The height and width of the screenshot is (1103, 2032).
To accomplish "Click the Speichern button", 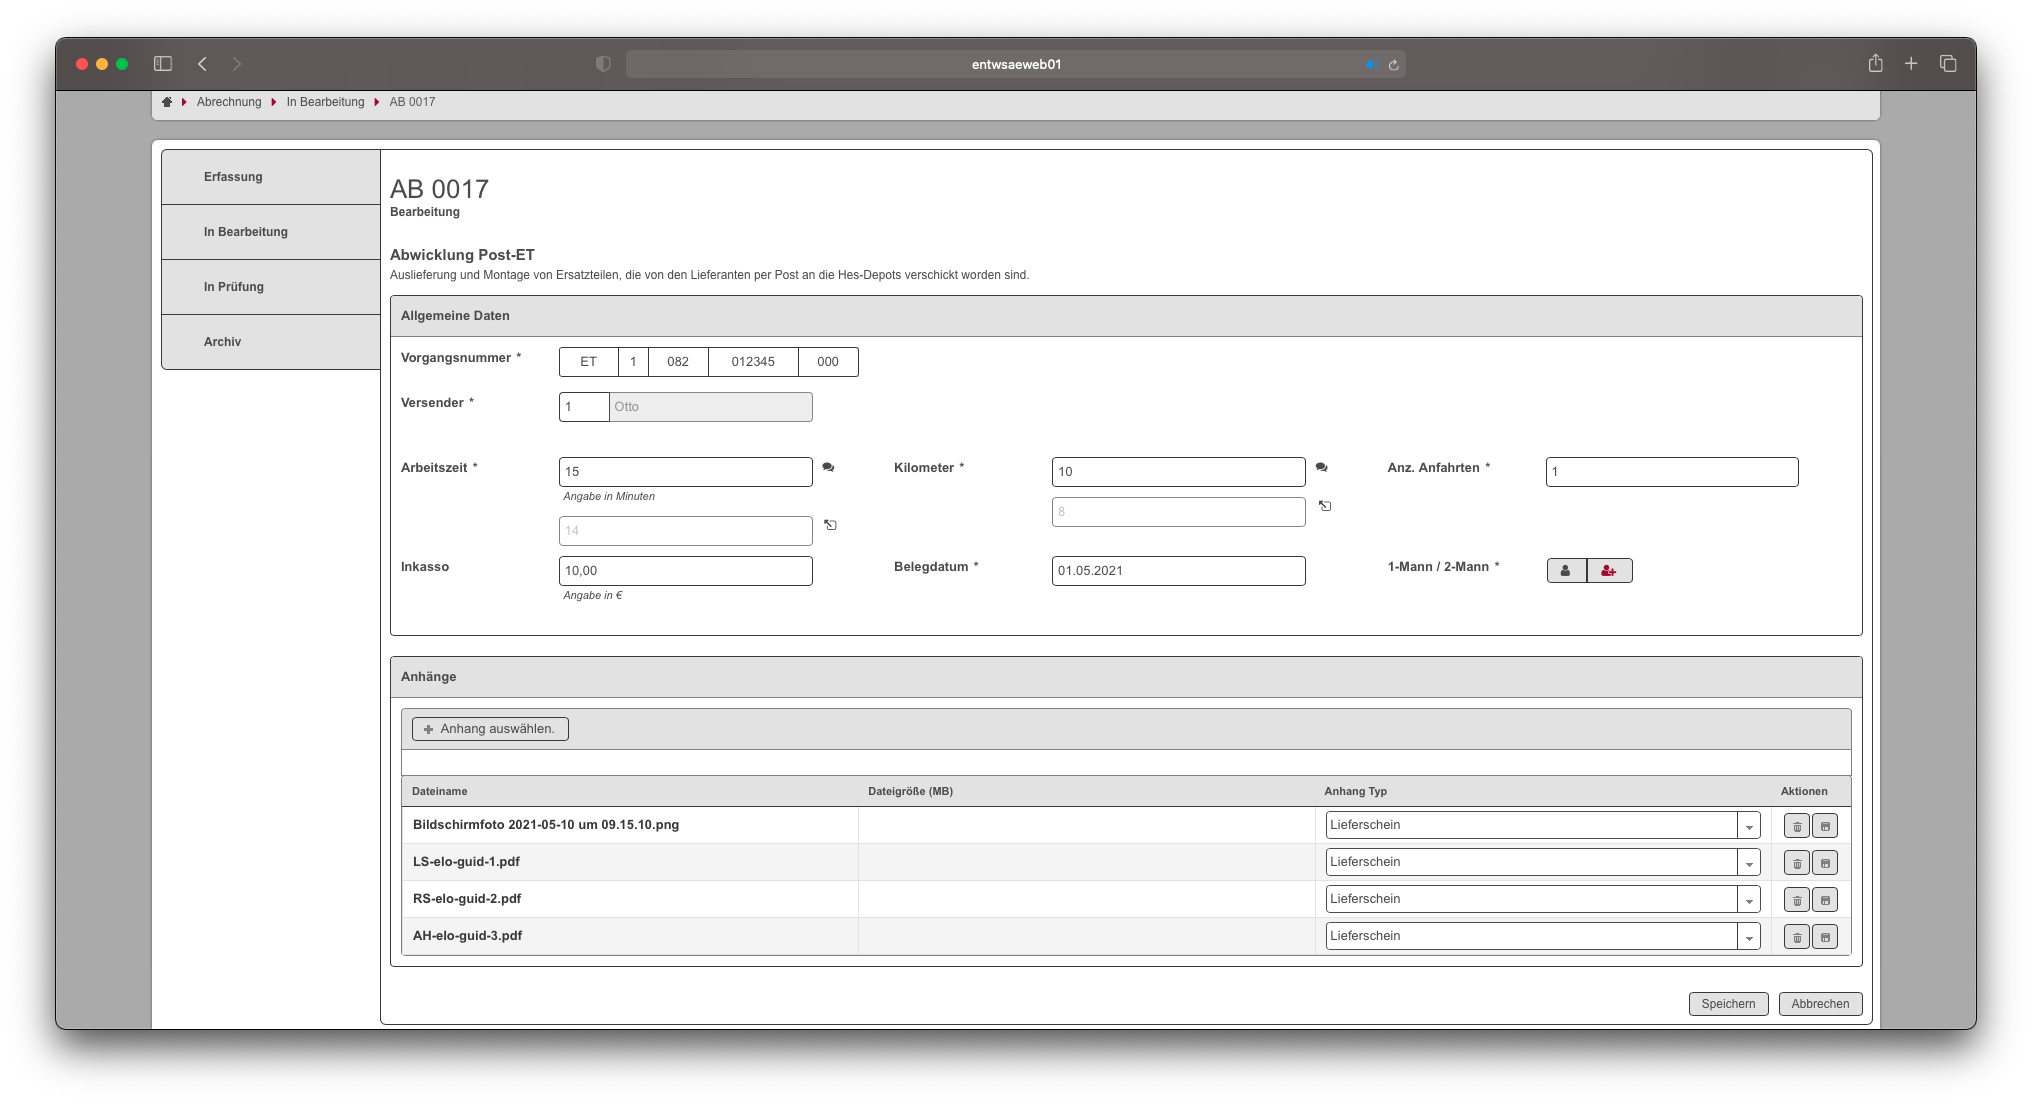I will [x=1728, y=1004].
